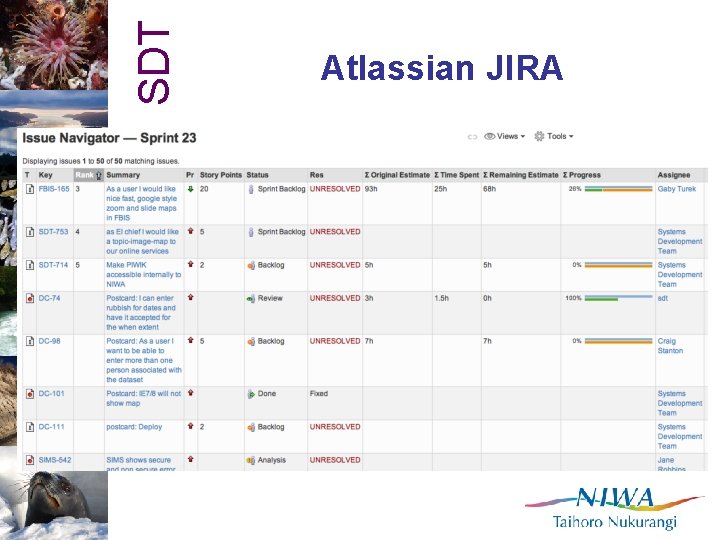Click the Status column header

point(257,175)
